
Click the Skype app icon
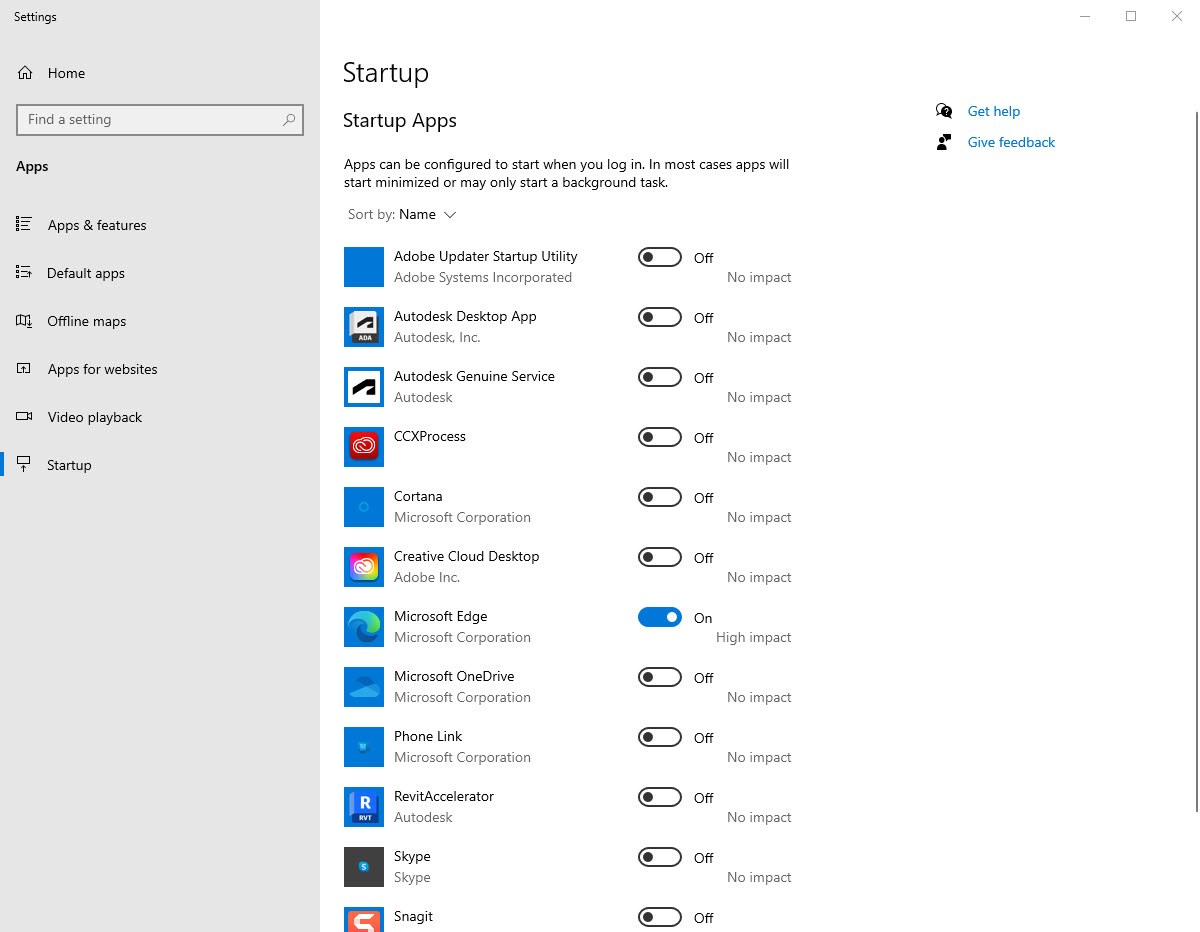pyautogui.click(x=364, y=867)
